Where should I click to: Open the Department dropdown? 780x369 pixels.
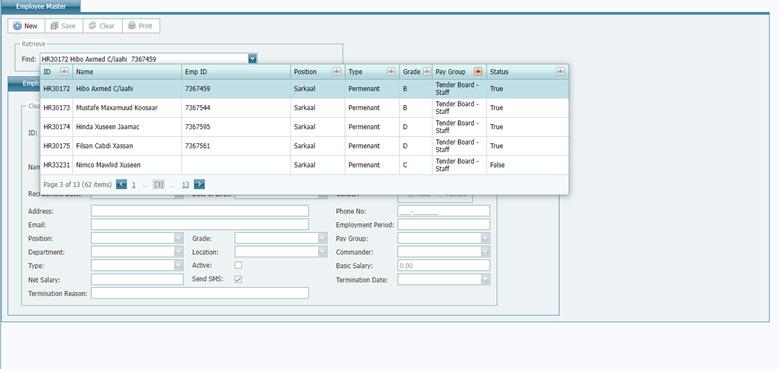click(179, 252)
